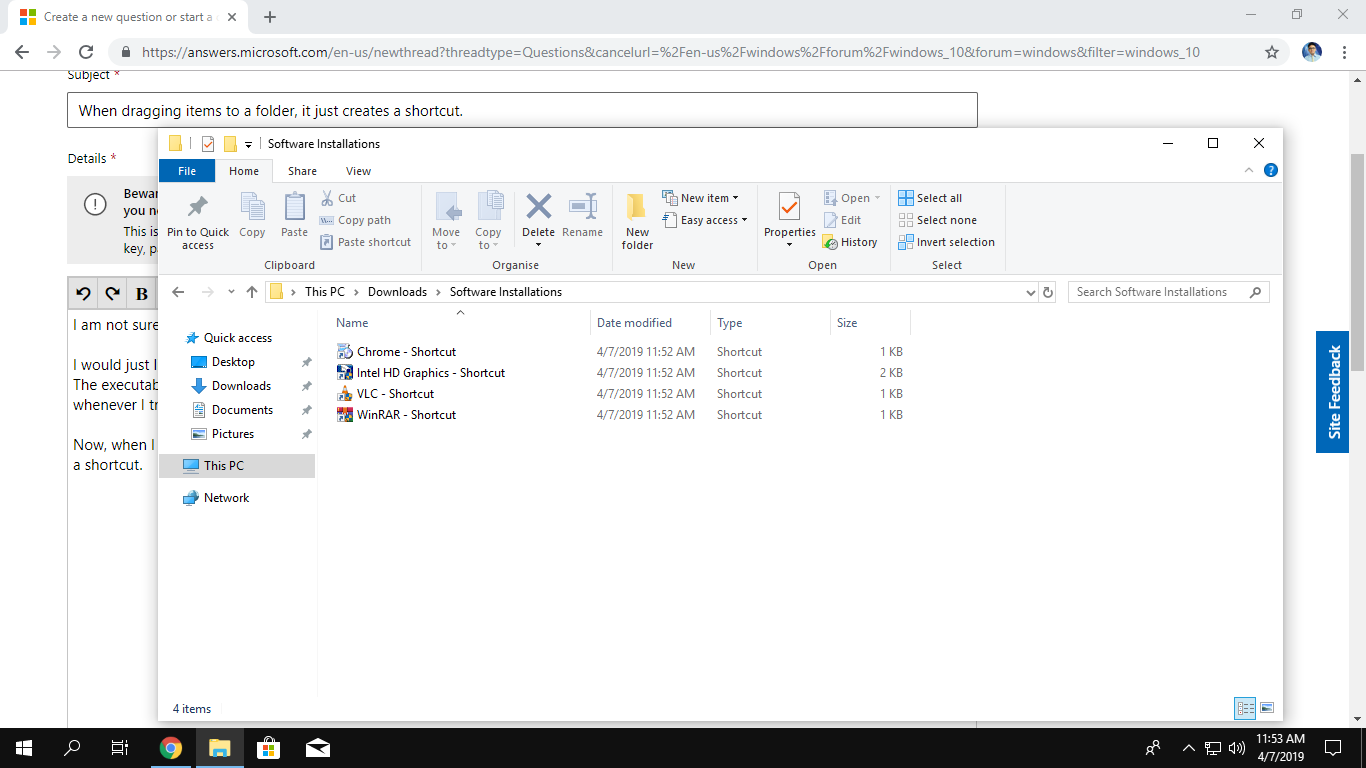Open Microsoft Store from taskbar
Viewport: 1366px width, 768px height.
269,748
